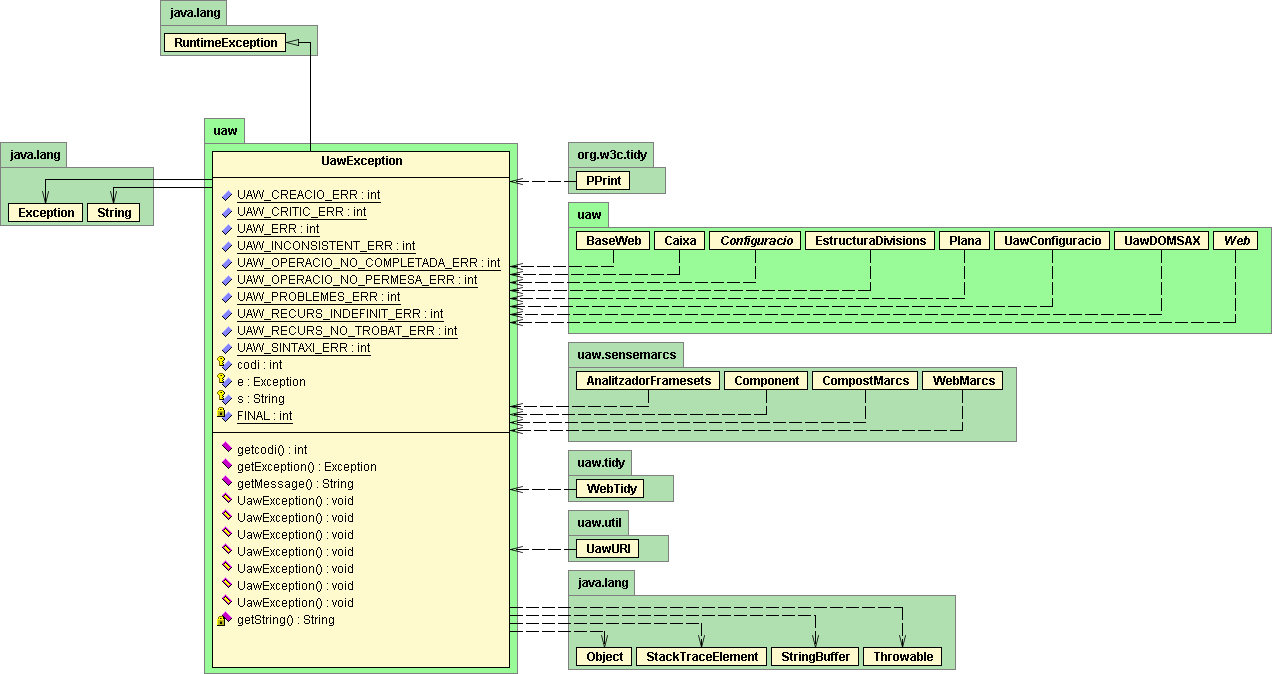Click the method icon next to getcodi()
The image size is (1272, 674).
[226, 450]
